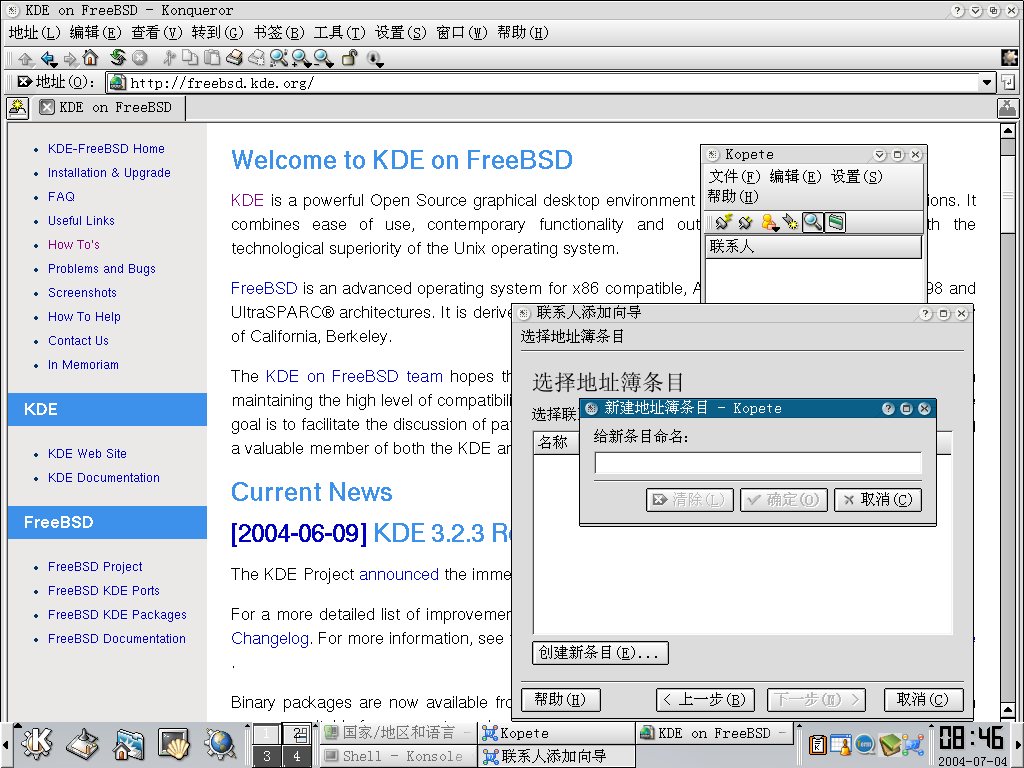
Task: Click the Print icon in Konqueror toolbar
Action: pyautogui.click(x=234, y=58)
